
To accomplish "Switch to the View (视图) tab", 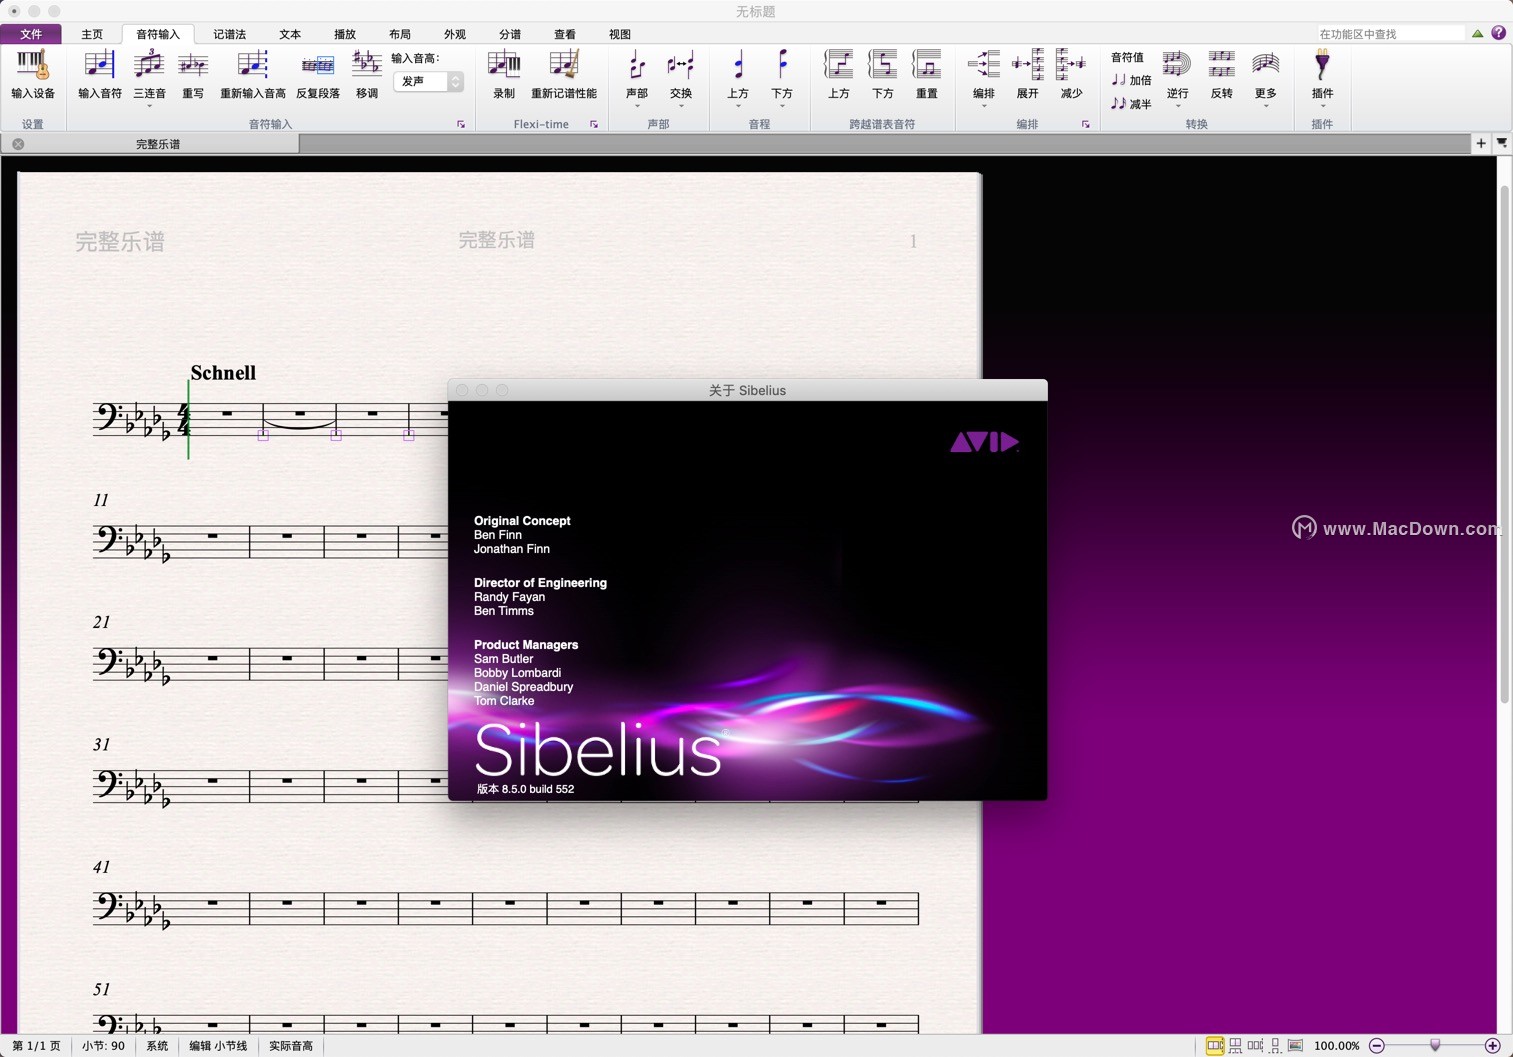I will [620, 34].
